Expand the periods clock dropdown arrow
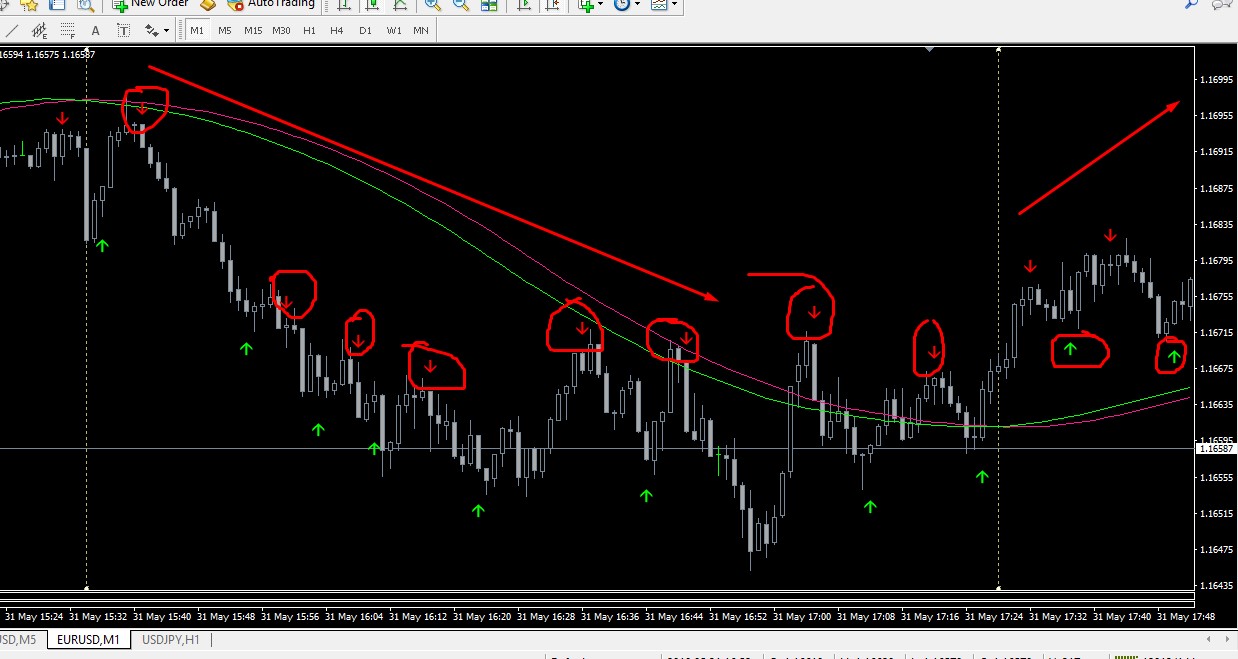Screen dimensions: 1238x659 pos(637,4)
